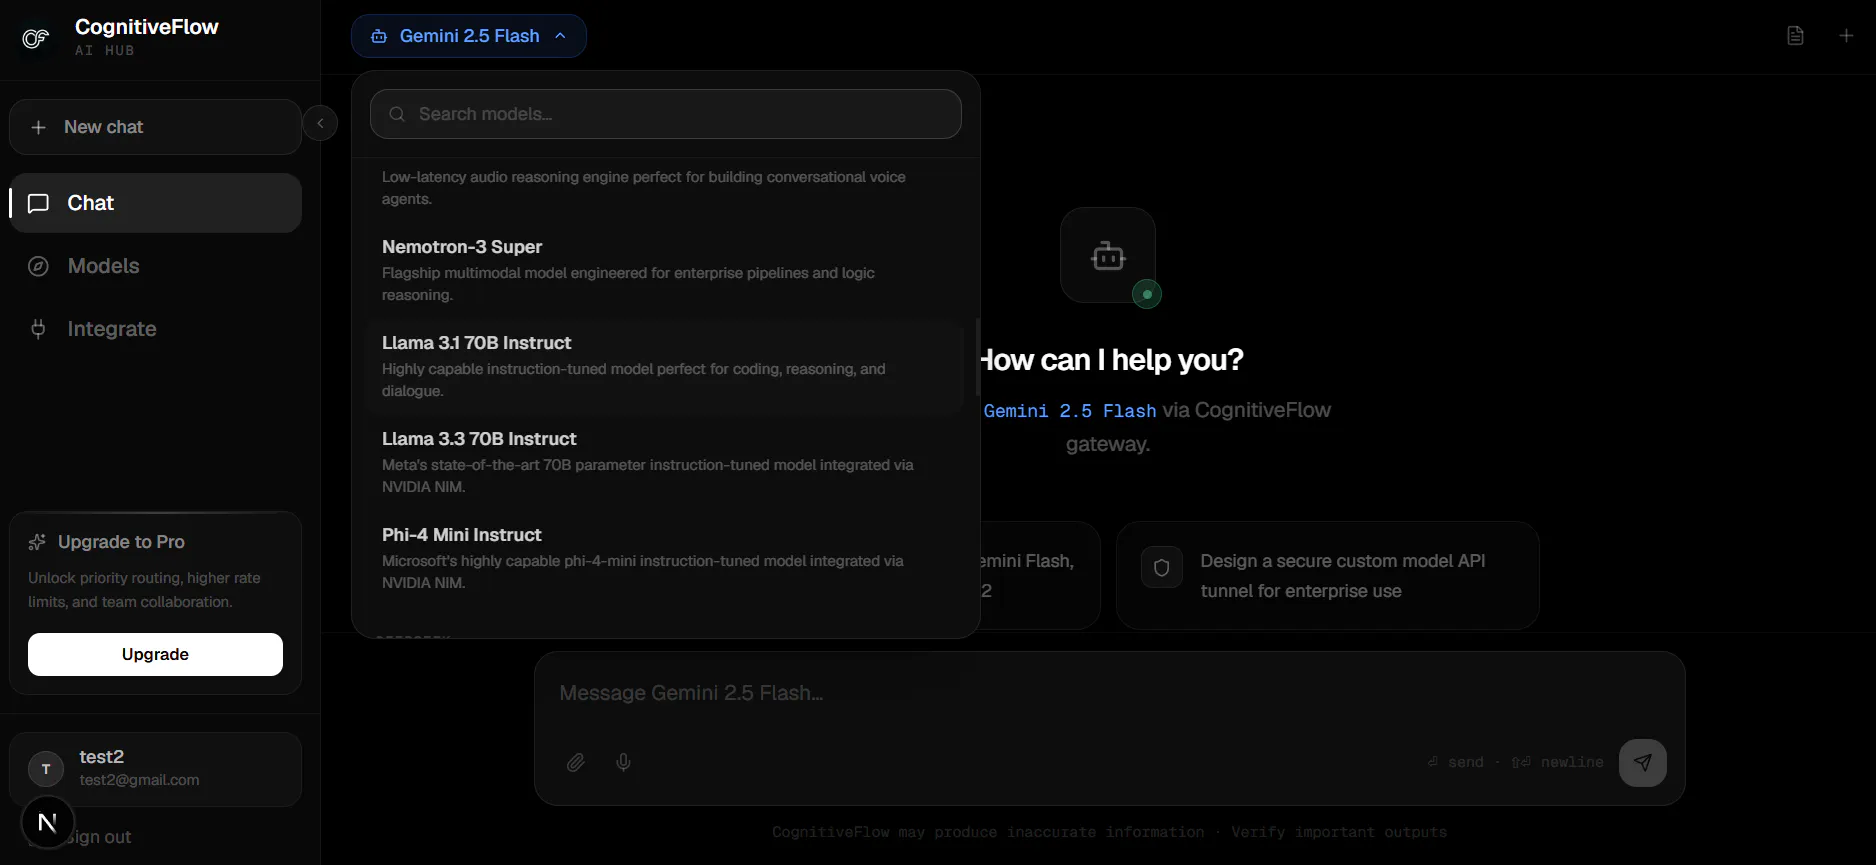Viewport: 1876px width, 865px height.
Task: Collapse the sidebar with chevron button
Action: [x=320, y=123]
